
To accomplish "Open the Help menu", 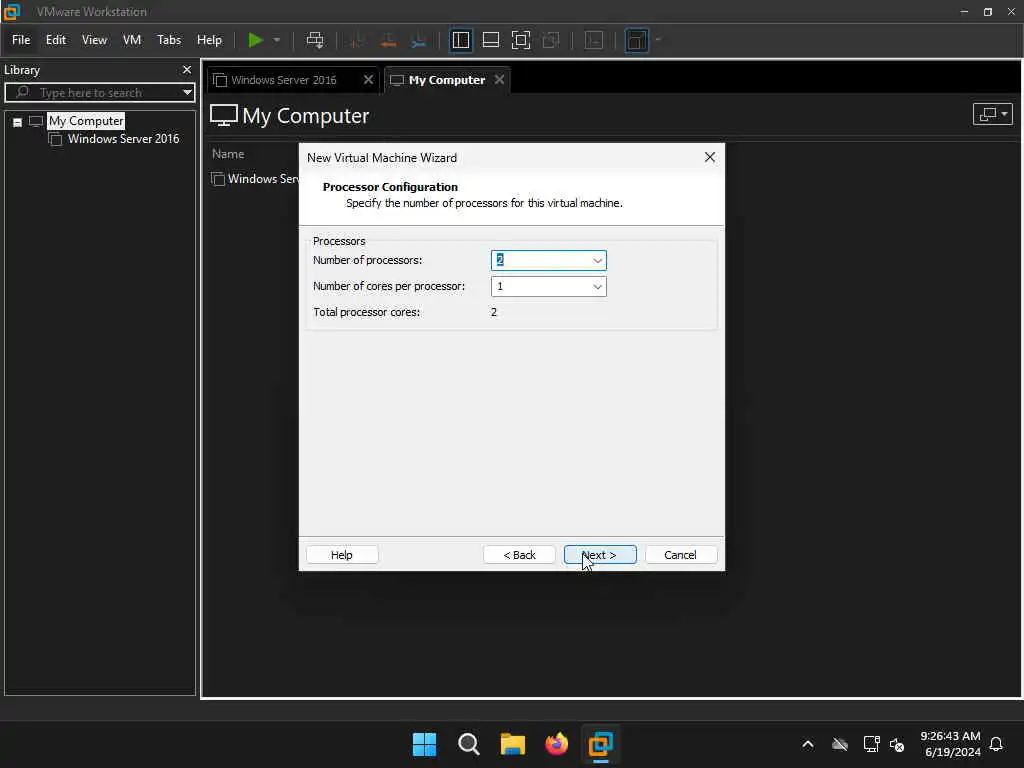I will [x=210, y=40].
